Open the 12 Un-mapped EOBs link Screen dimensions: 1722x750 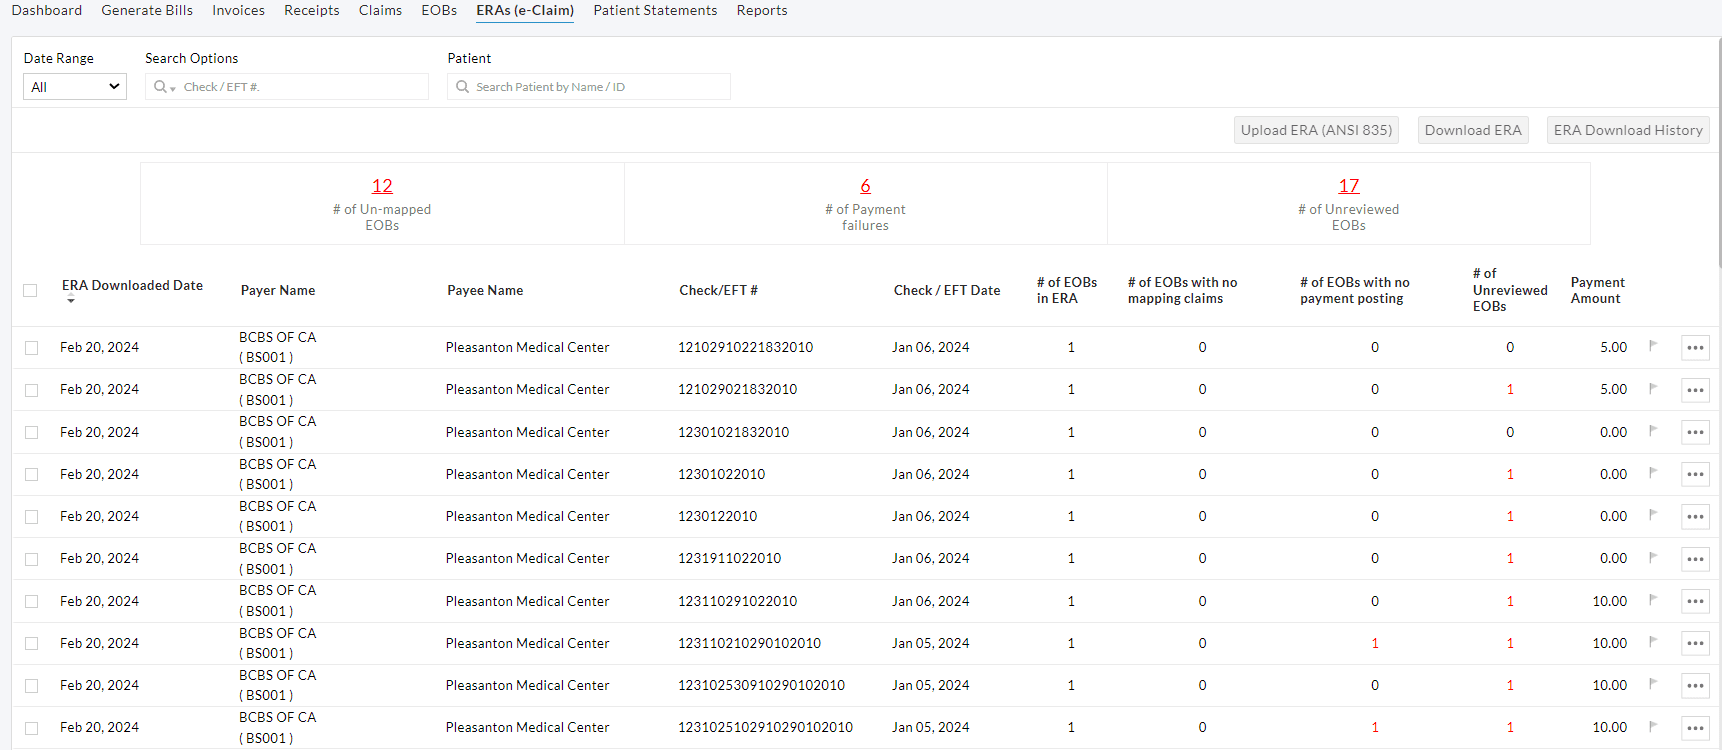tap(382, 186)
